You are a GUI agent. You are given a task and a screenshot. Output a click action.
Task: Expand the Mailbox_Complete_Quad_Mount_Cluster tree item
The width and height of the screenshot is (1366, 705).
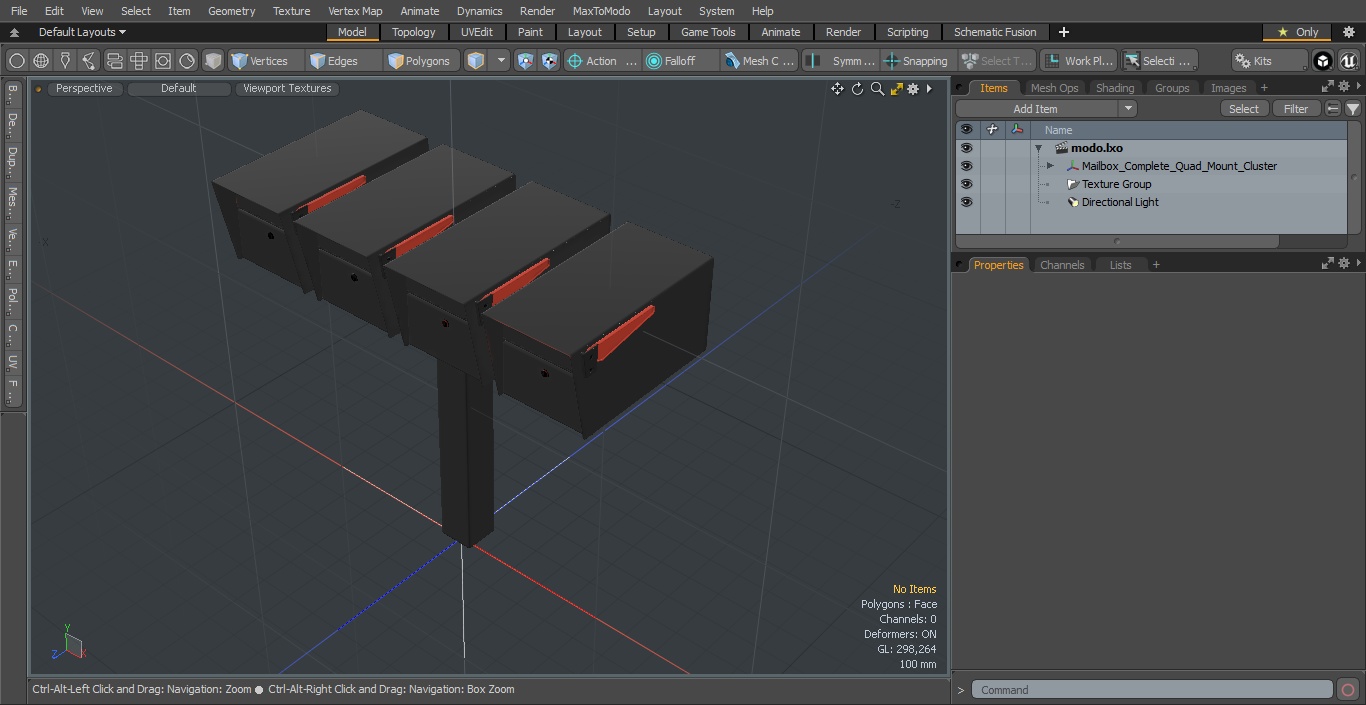pyautogui.click(x=1050, y=166)
